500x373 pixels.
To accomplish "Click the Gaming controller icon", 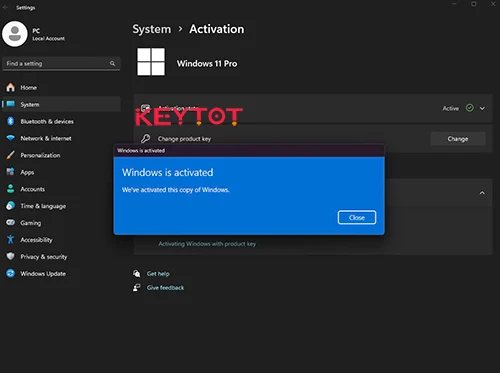I will pos(11,222).
